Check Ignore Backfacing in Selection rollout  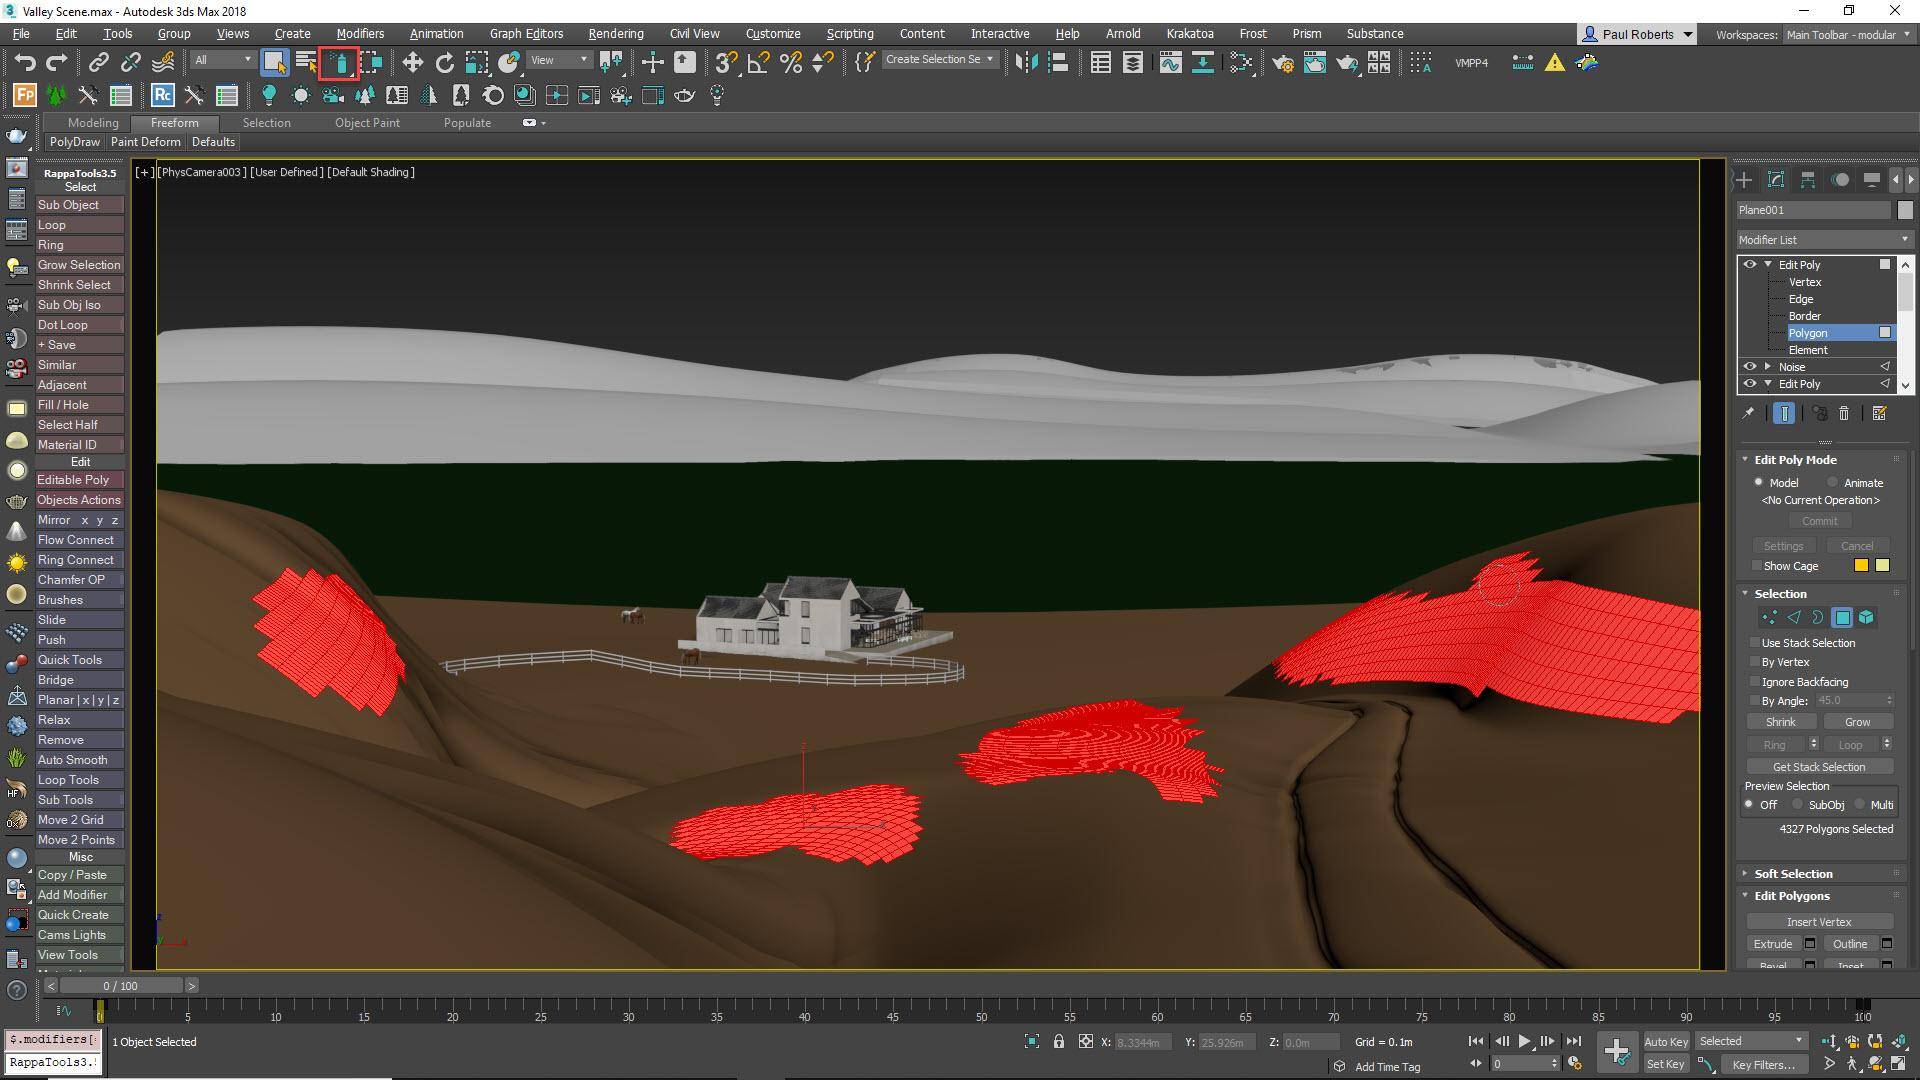pos(1753,681)
